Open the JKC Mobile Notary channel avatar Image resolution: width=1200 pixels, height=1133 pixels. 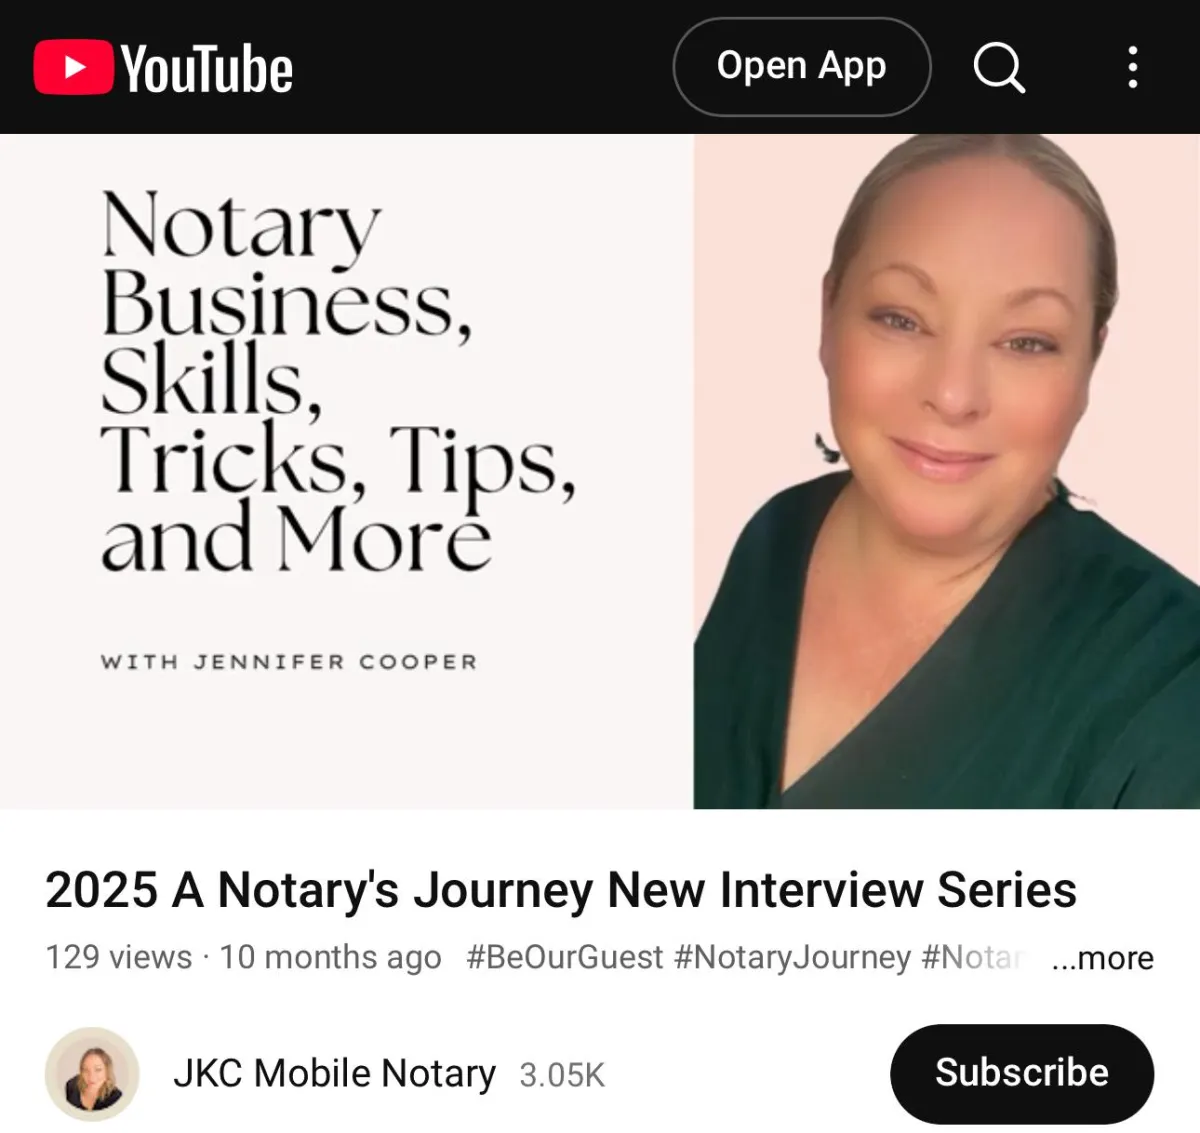92,1074
